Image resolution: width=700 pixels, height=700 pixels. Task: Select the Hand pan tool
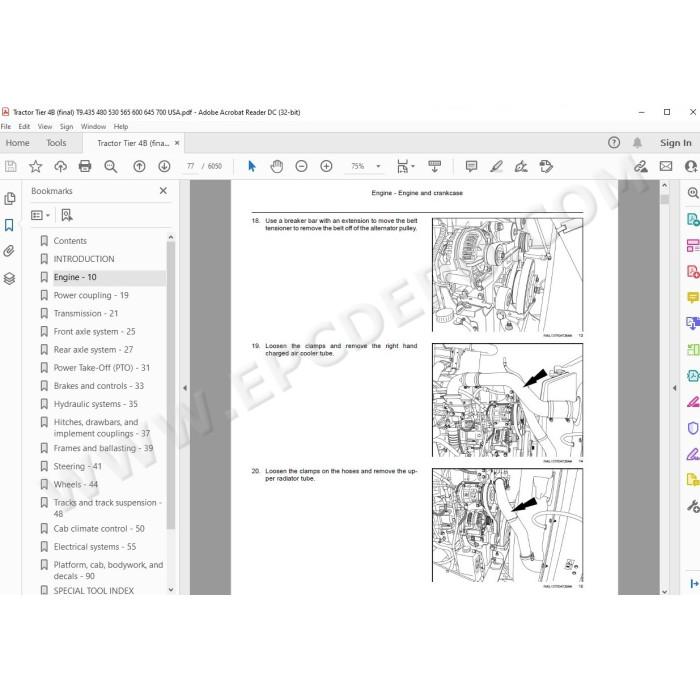coord(276,167)
